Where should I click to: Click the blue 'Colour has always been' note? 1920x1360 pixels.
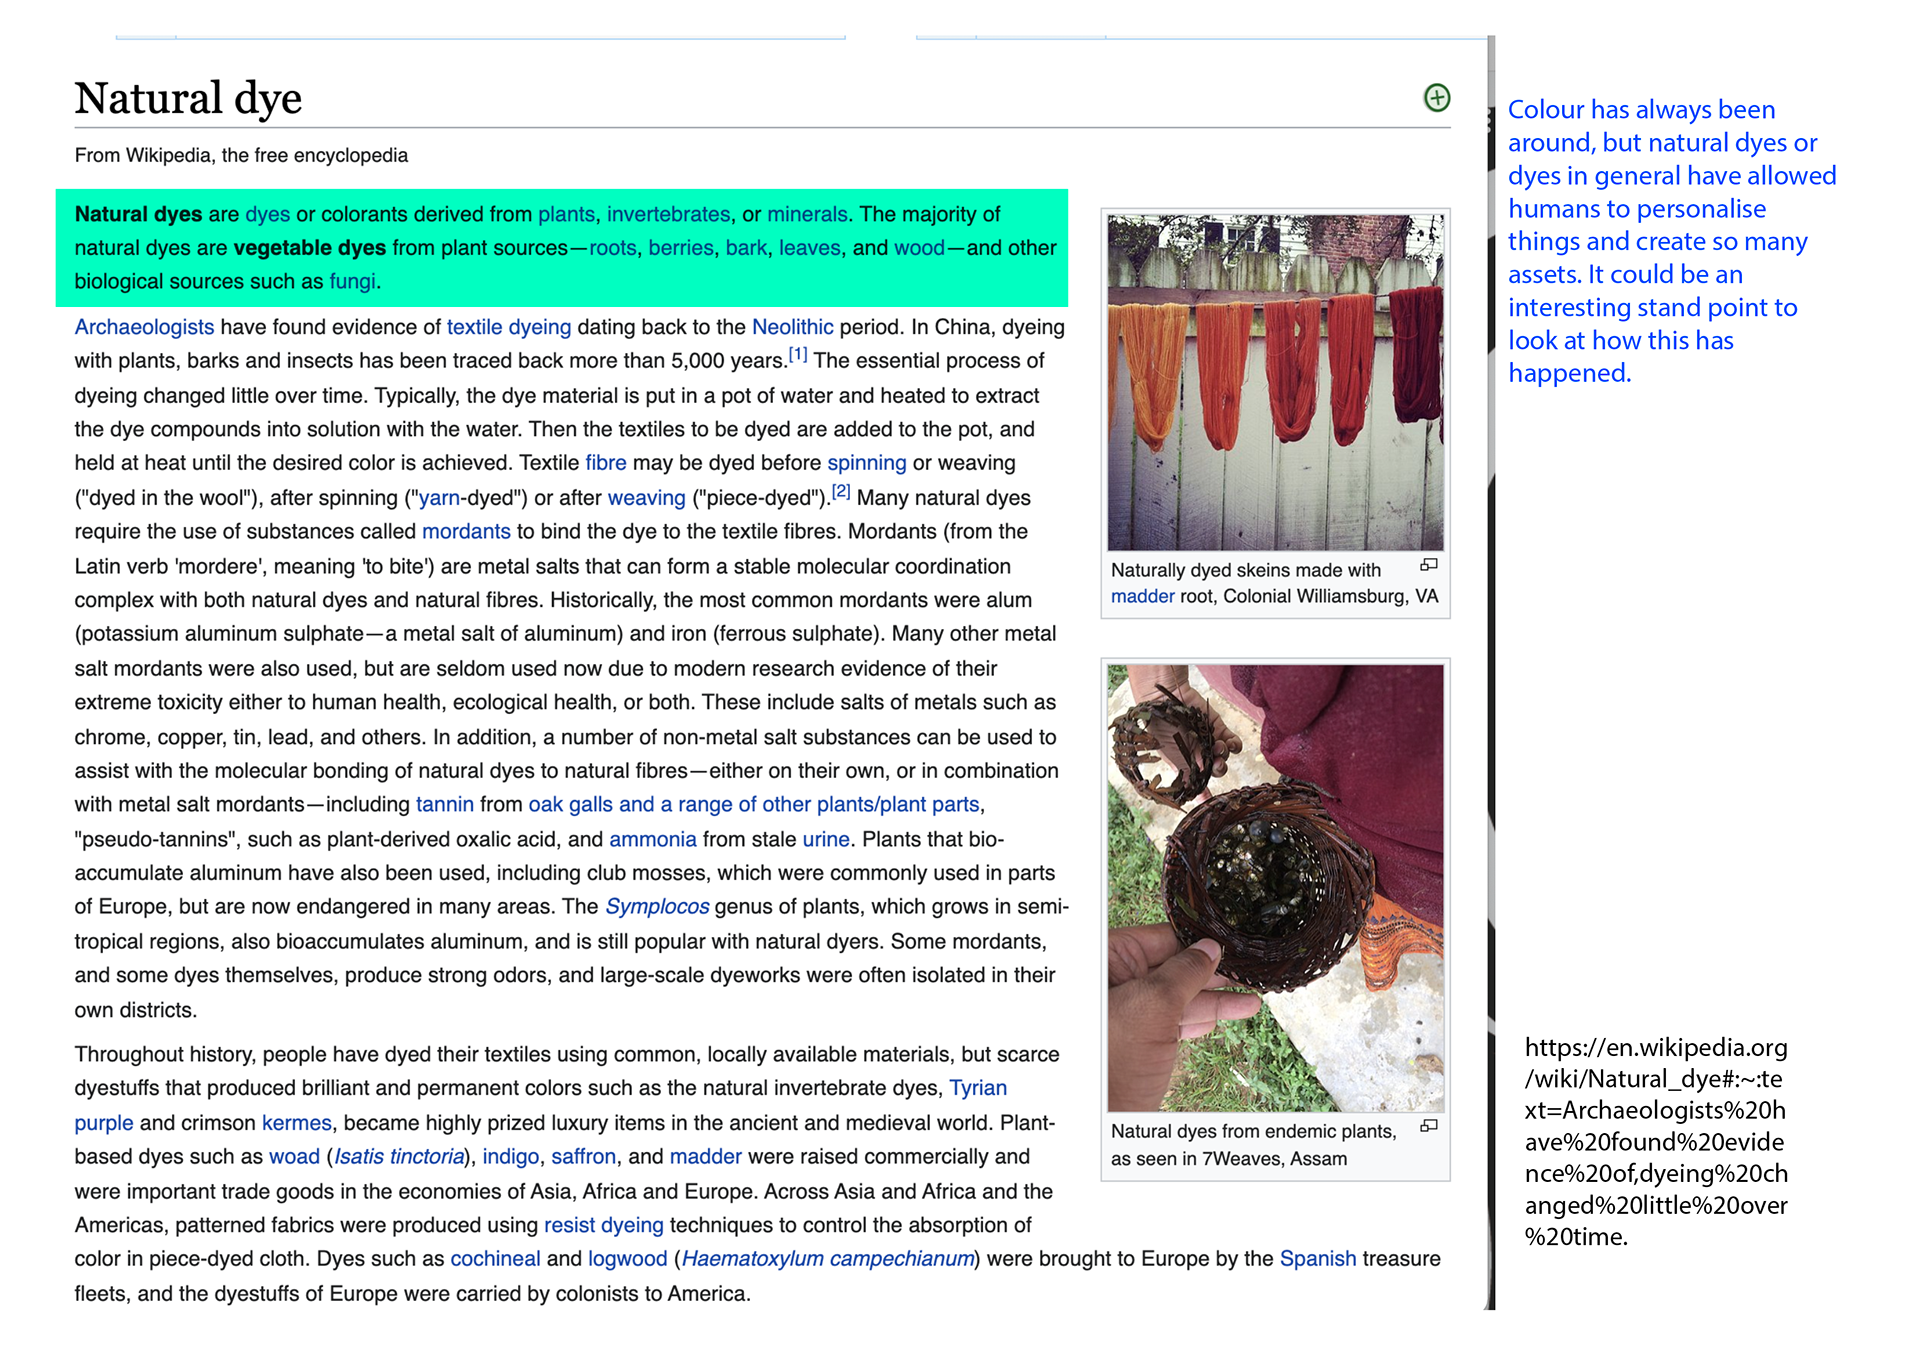[1672, 241]
